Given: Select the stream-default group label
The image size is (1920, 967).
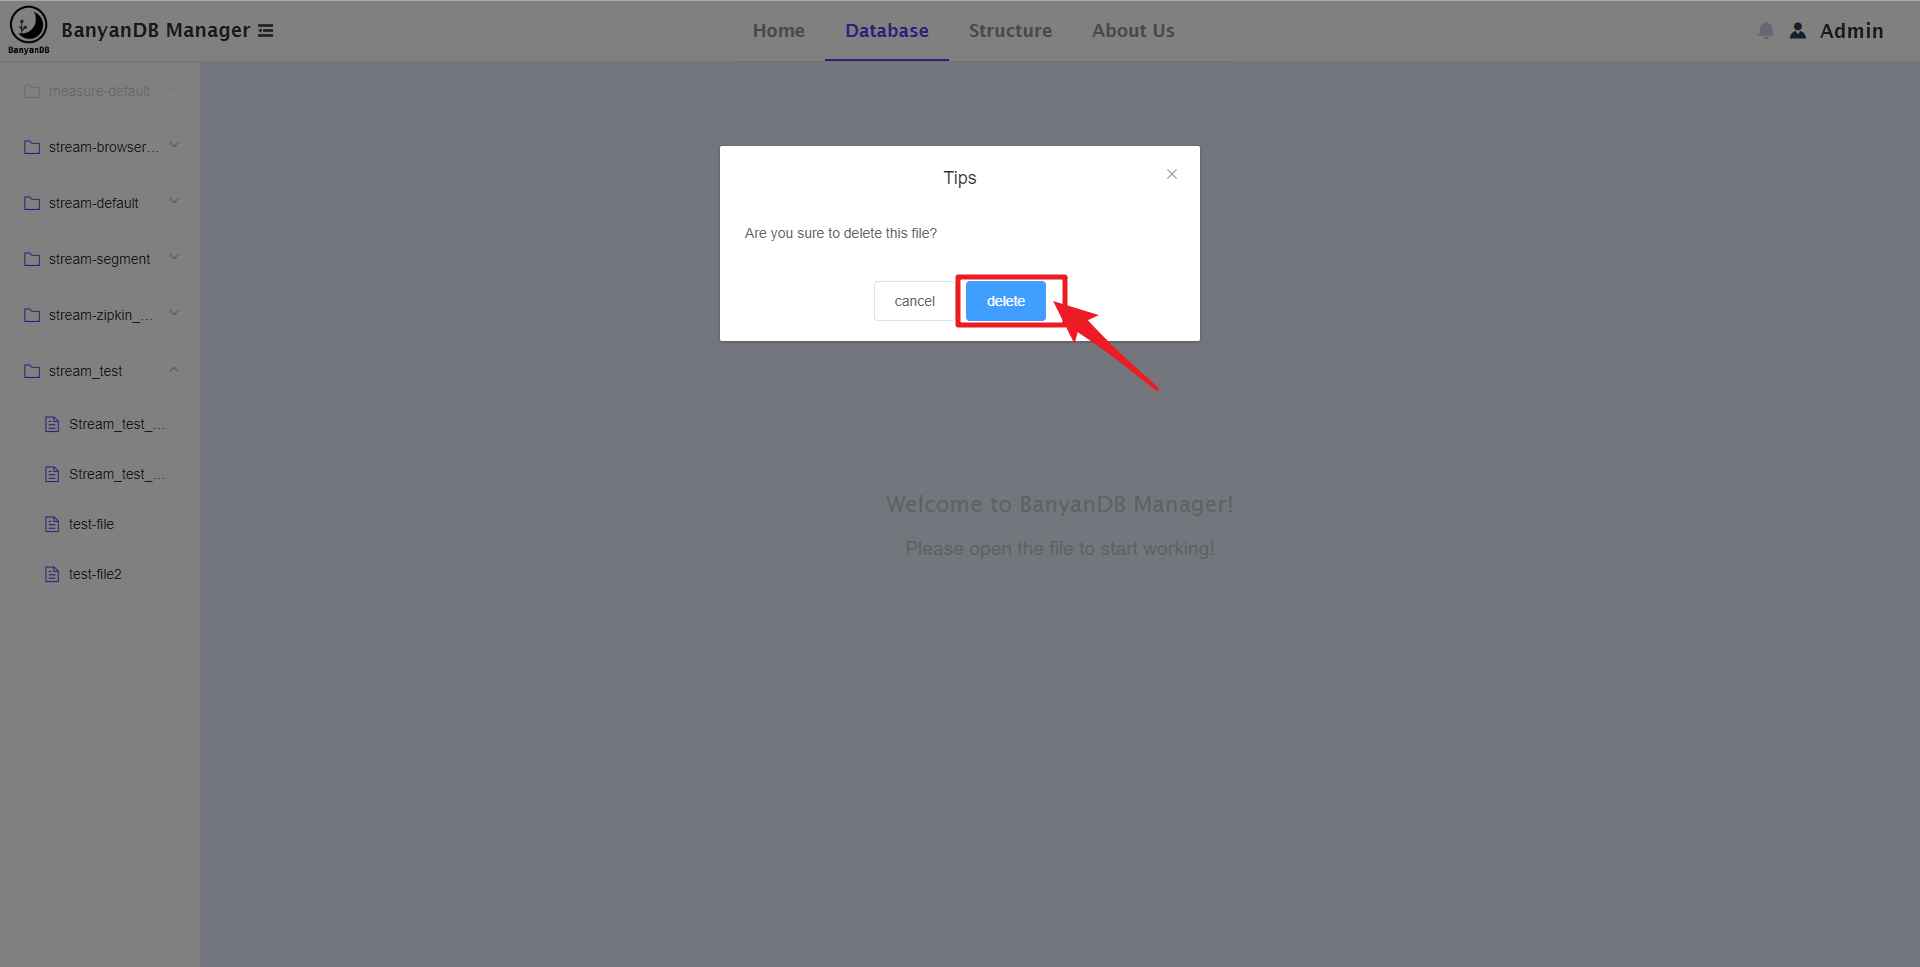Looking at the screenshot, I should [x=94, y=203].
